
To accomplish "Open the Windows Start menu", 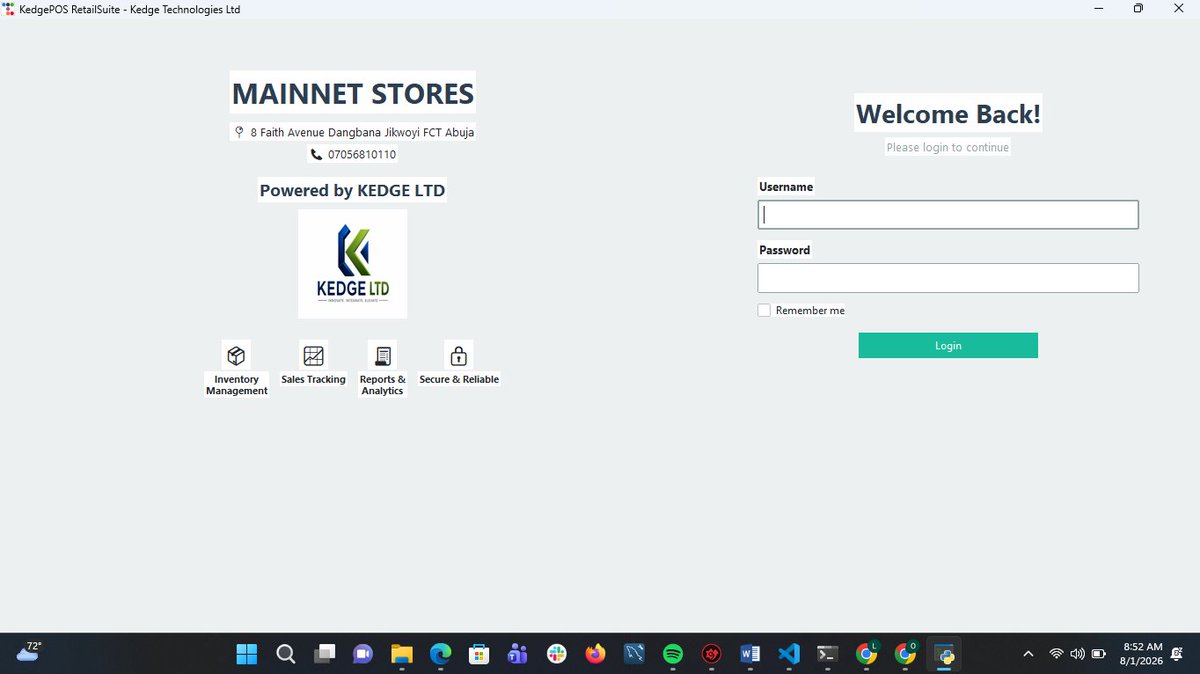I will click(x=247, y=654).
